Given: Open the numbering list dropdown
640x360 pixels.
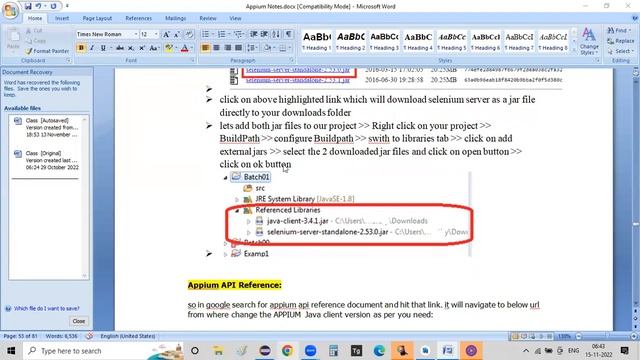Looking at the screenshot, I should (x=228, y=35).
